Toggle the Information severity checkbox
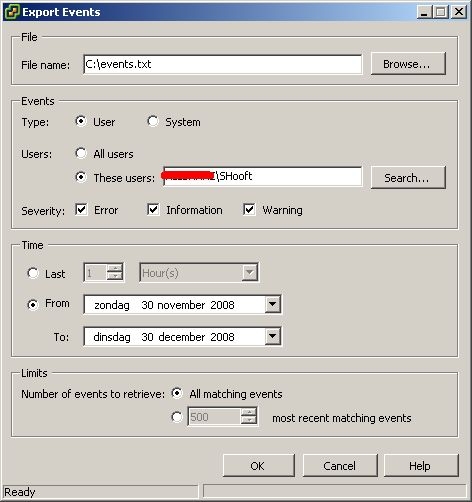 click(x=153, y=210)
